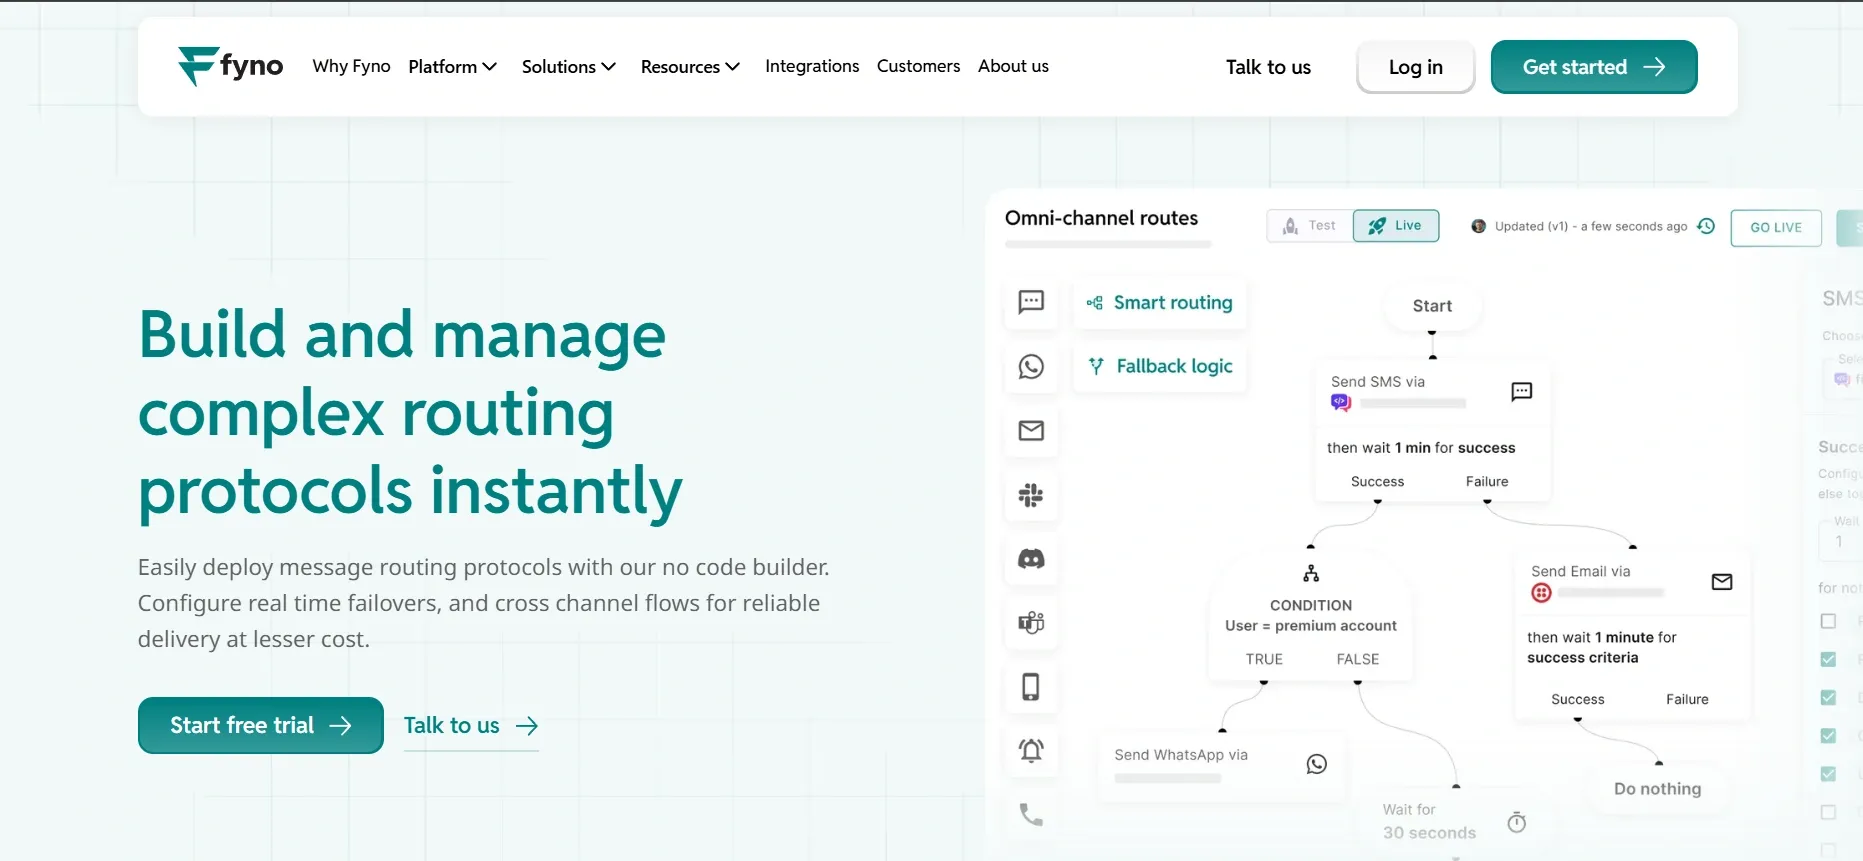Expand the Solutions dropdown menu
Viewport: 1863px width, 861px height.
pos(568,67)
